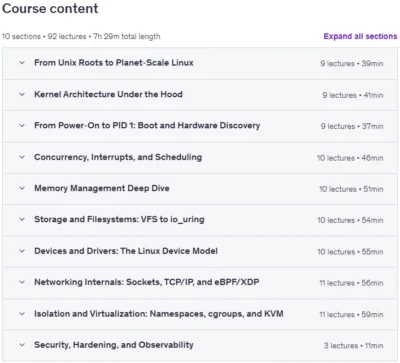
Task: Open Memory Management Deep Dive chevron
Action: pos(22,188)
